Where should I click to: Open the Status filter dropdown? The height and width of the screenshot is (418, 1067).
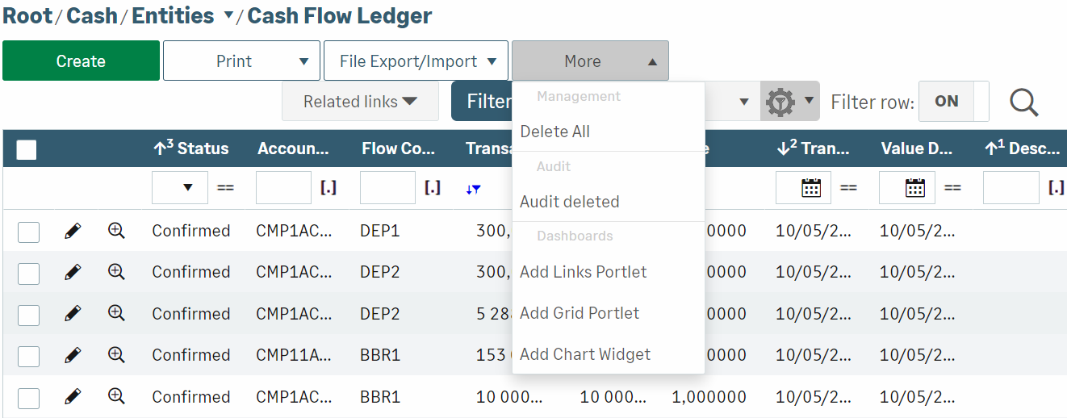180,188
